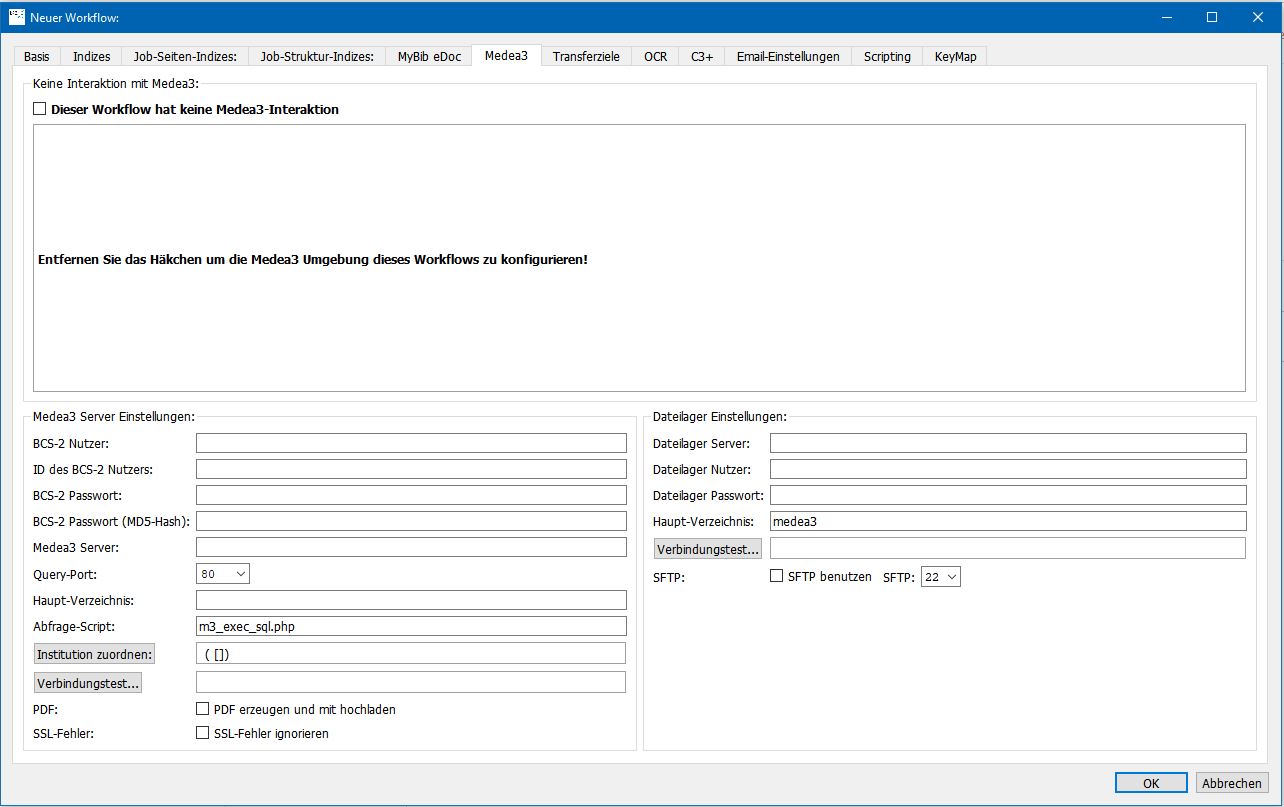Click the 'Institution zuordnen:' button
Viewport: 1284px width, 807px height.
point(94,654)
